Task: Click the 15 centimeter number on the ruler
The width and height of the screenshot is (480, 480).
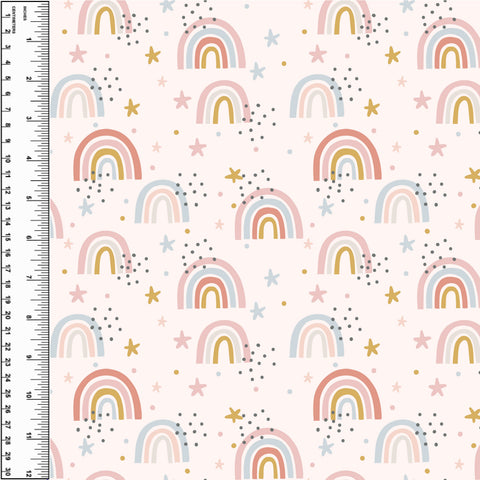Action: click(8, 238)
